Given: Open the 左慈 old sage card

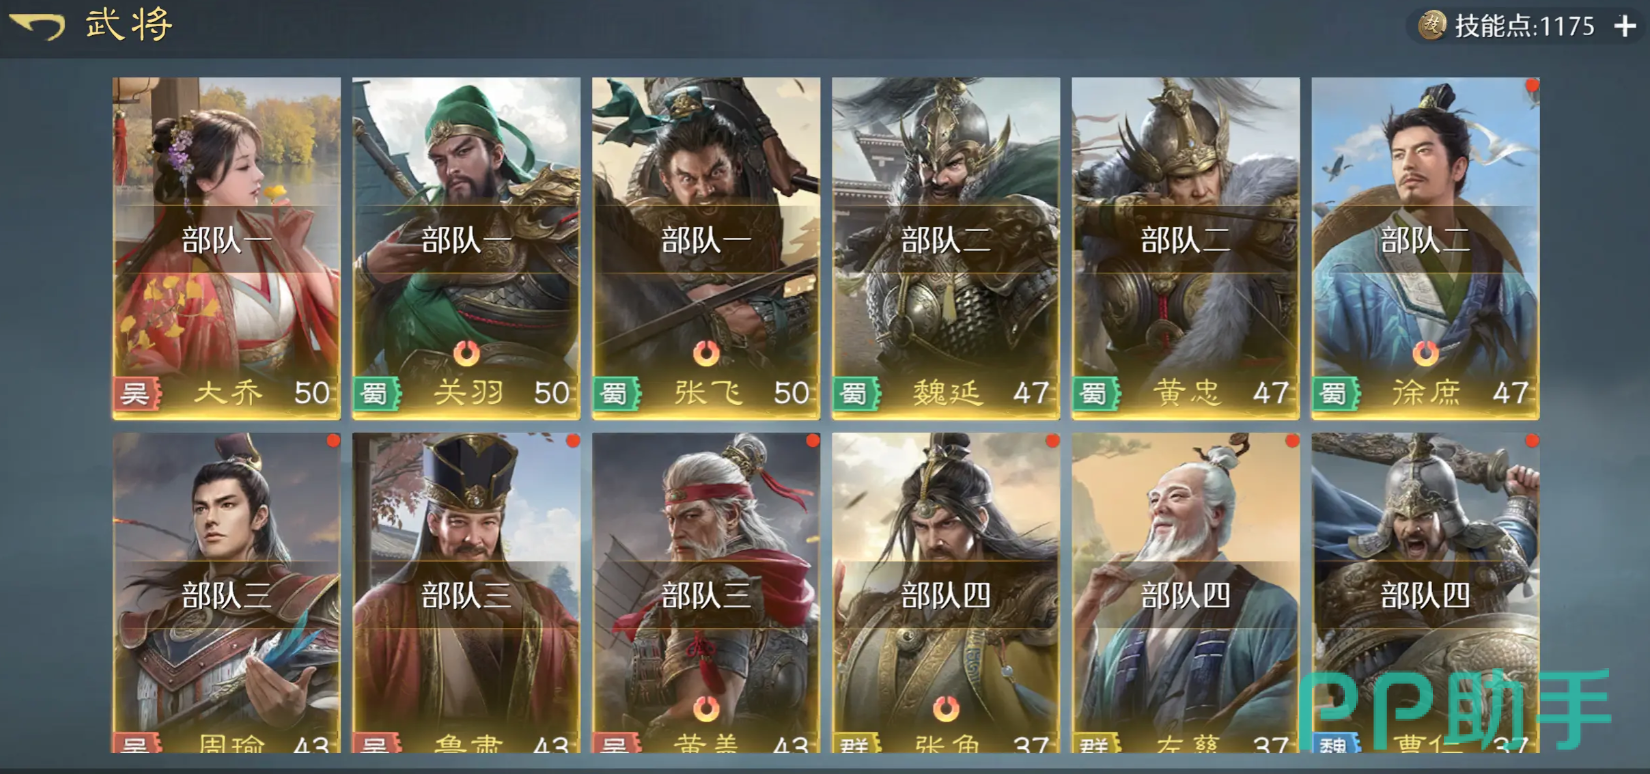Looking at the screenshot, I should click(x=1186, y=593).
